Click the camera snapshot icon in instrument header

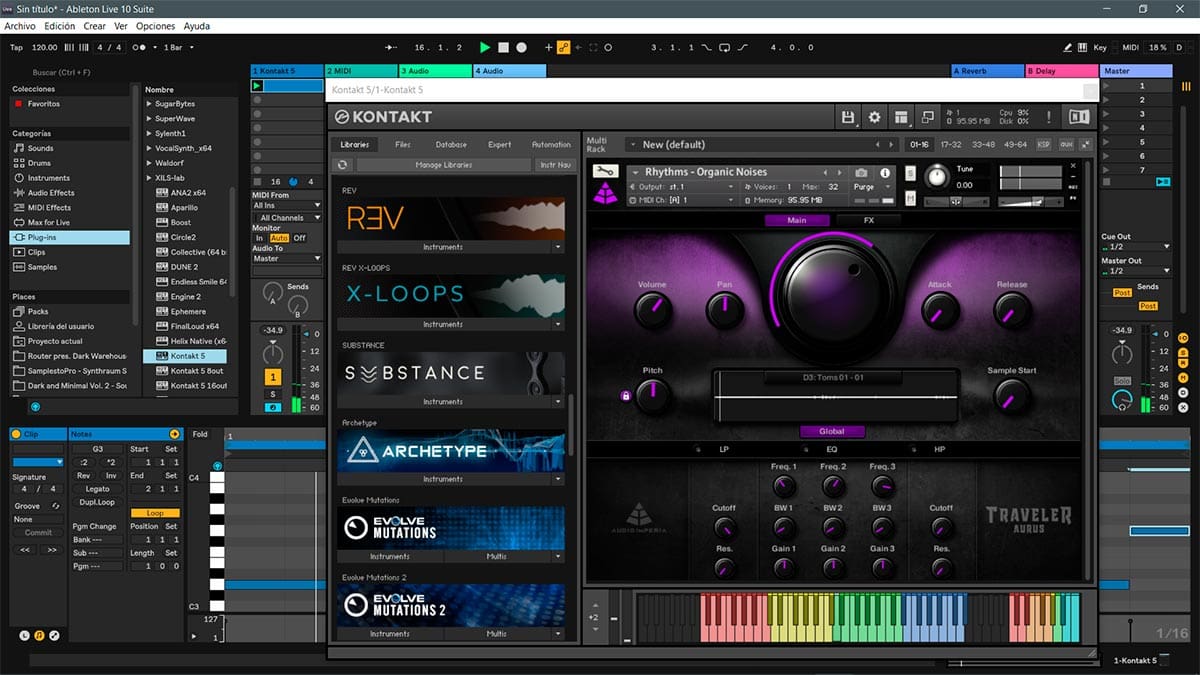(x=861, y=173)
